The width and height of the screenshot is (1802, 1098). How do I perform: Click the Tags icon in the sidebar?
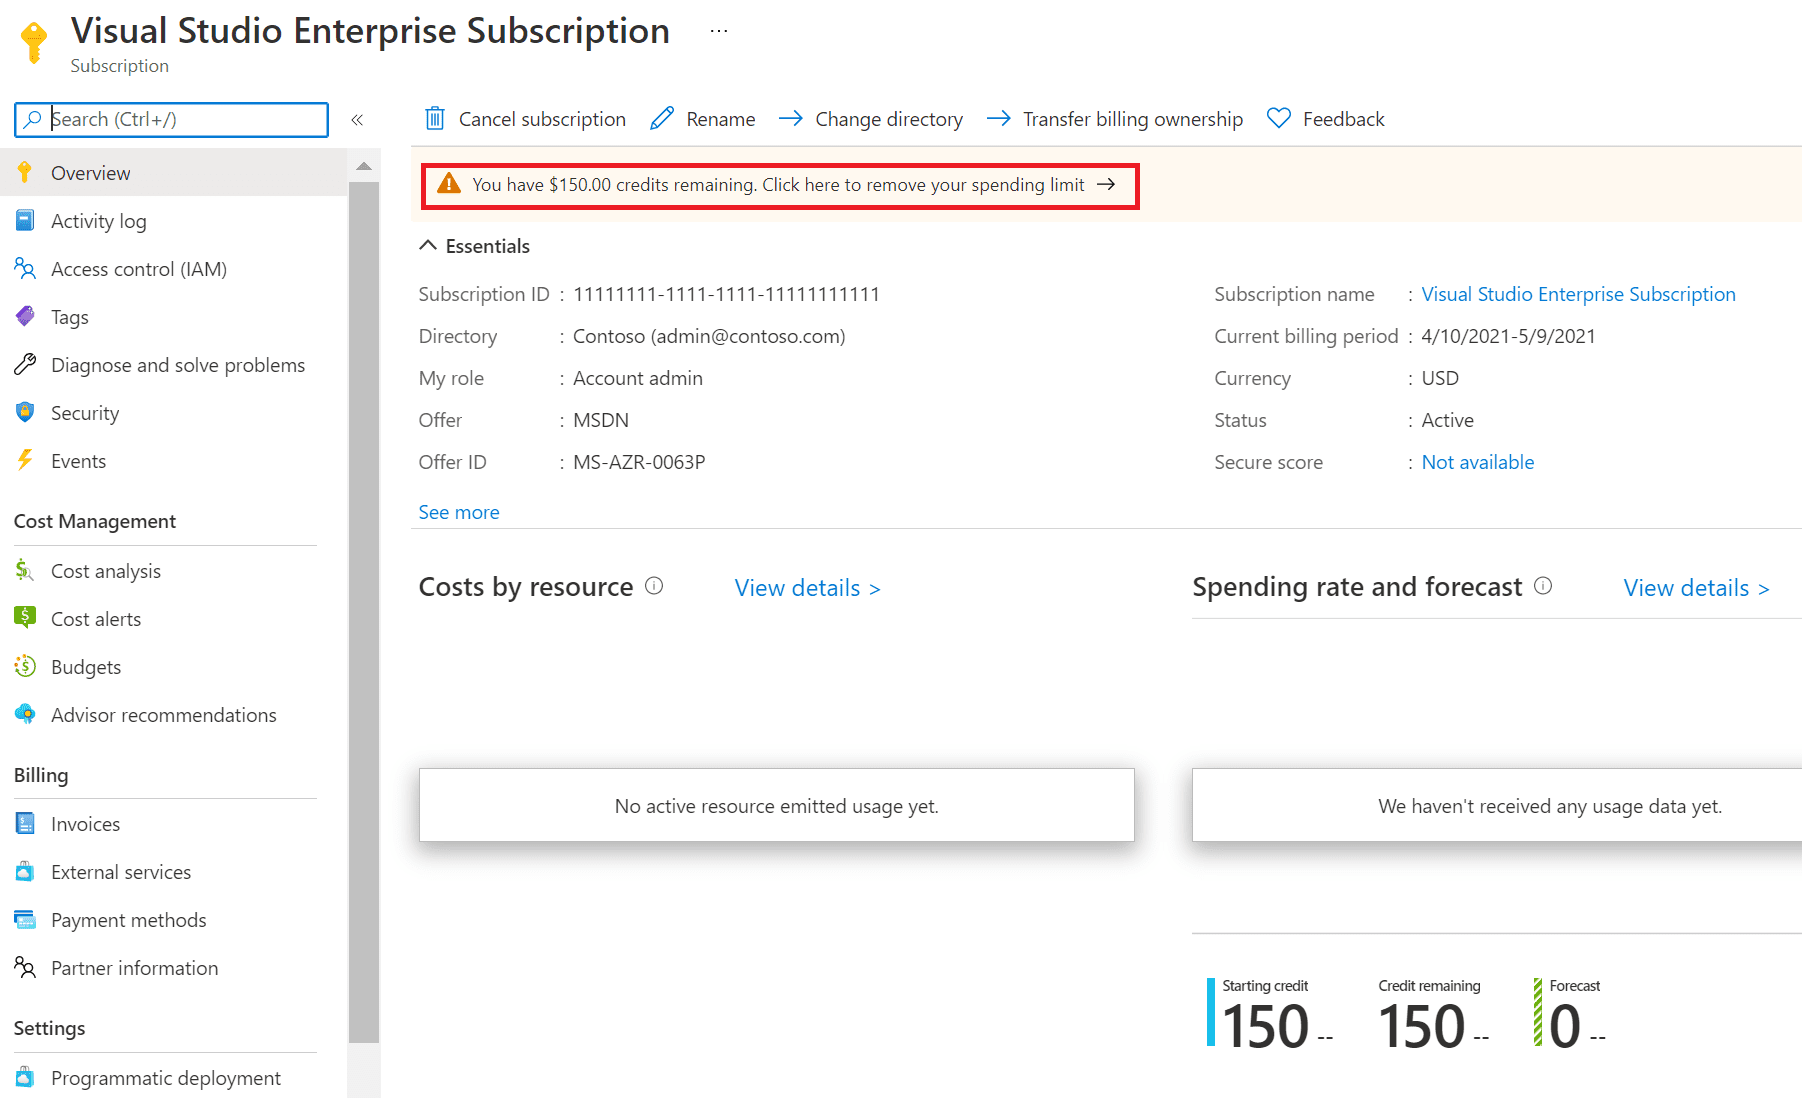coord(25,316)
